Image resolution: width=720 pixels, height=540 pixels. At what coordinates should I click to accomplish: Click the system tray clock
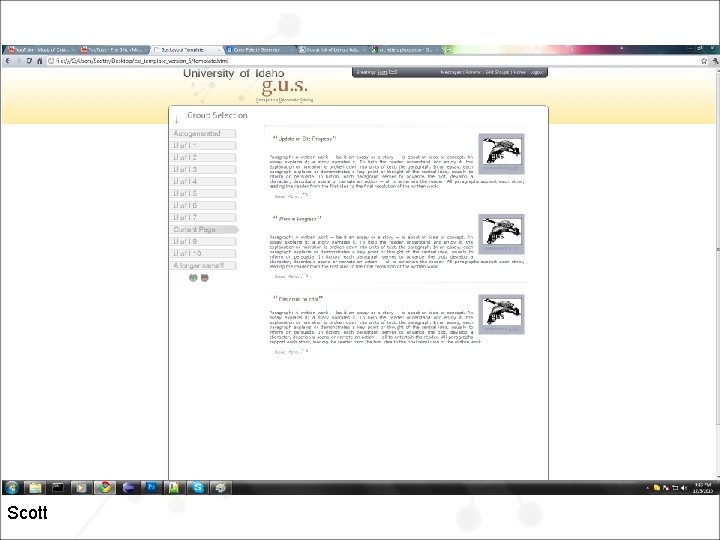703,488
